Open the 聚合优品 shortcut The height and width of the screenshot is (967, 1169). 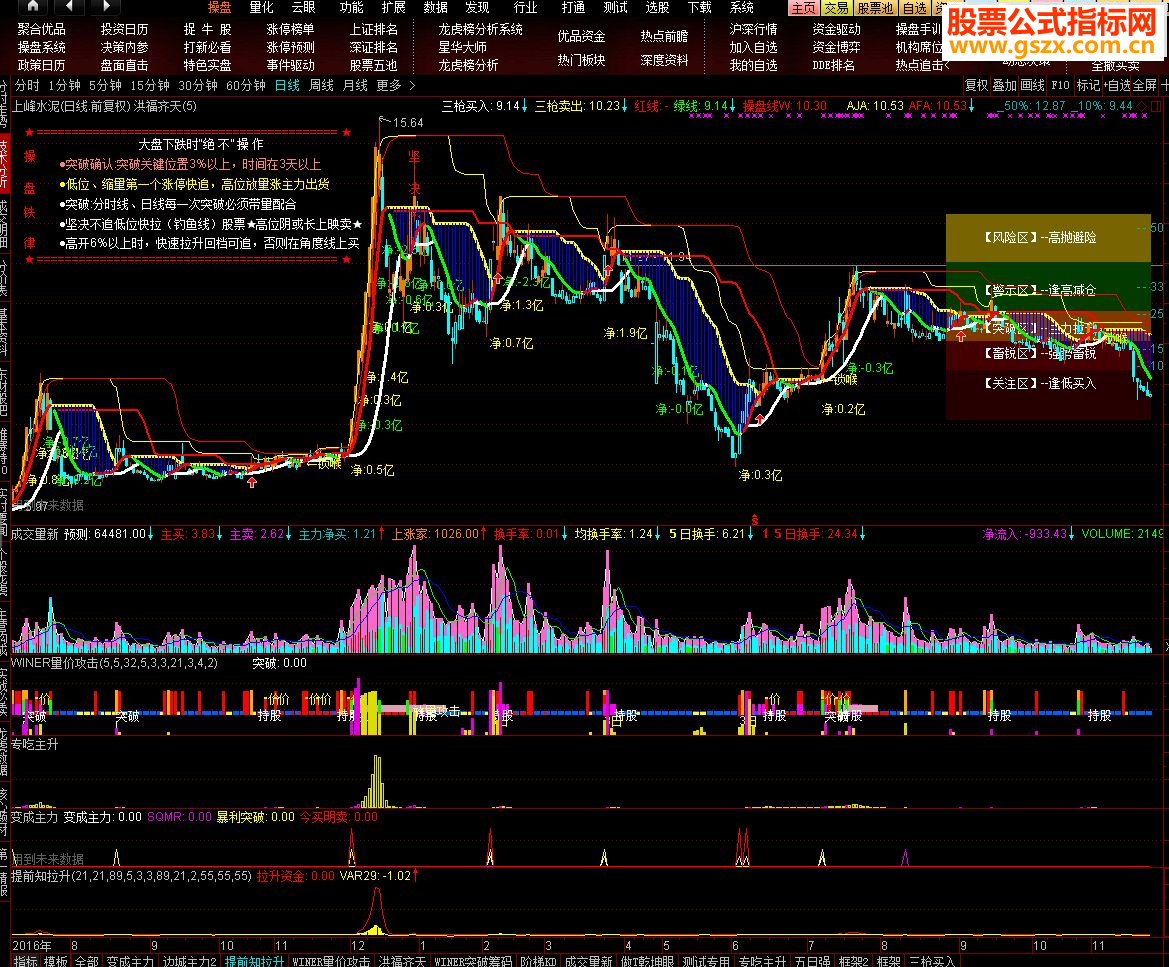click(x=42, y=29)
